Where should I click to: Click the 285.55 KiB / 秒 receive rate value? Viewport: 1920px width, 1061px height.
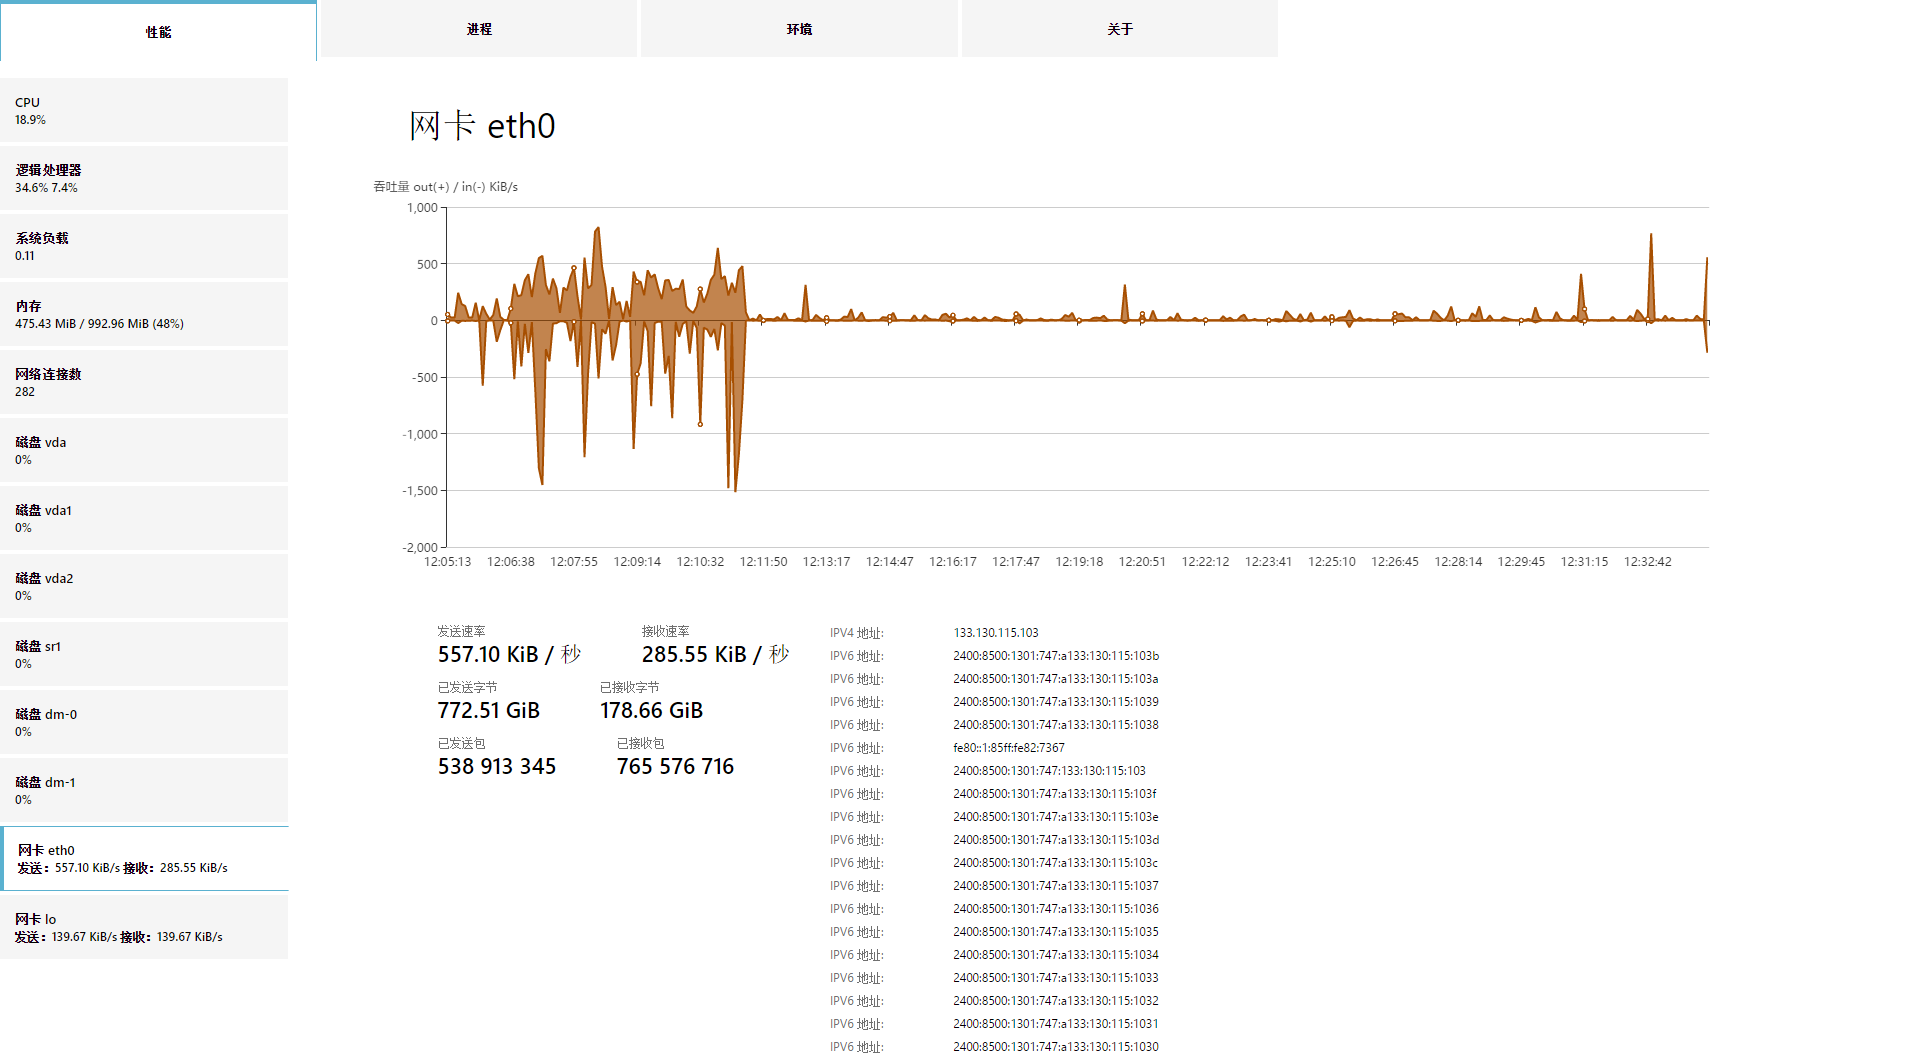click(x=716, y=654)
